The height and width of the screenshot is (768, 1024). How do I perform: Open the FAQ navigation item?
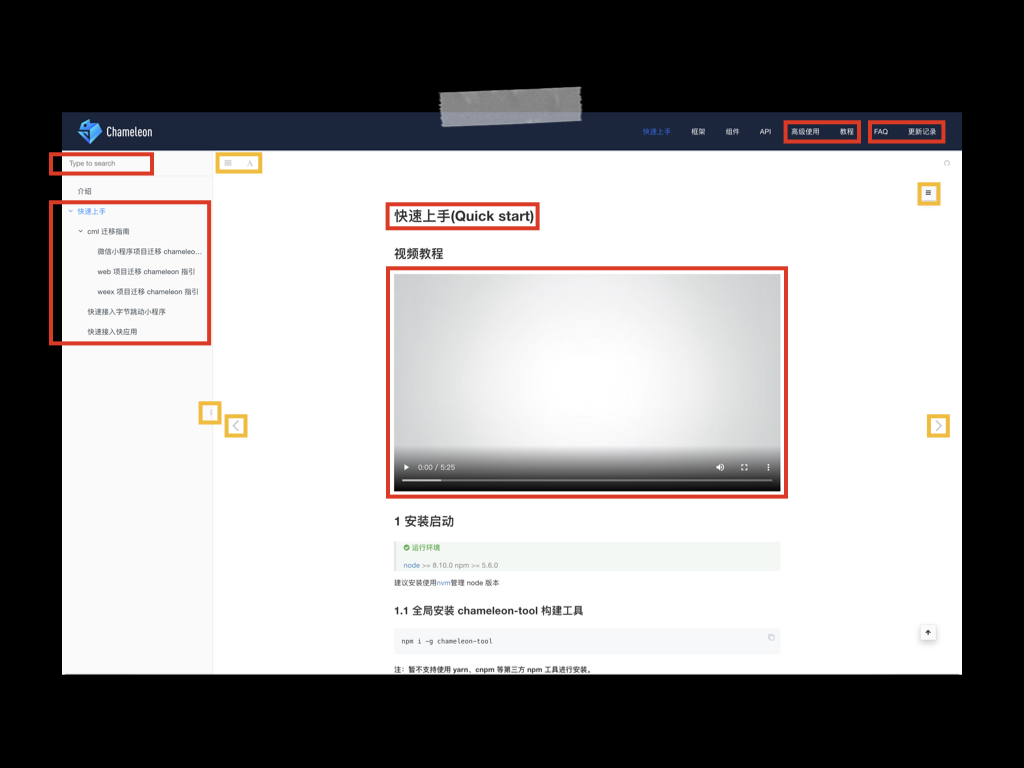(881, 132)
